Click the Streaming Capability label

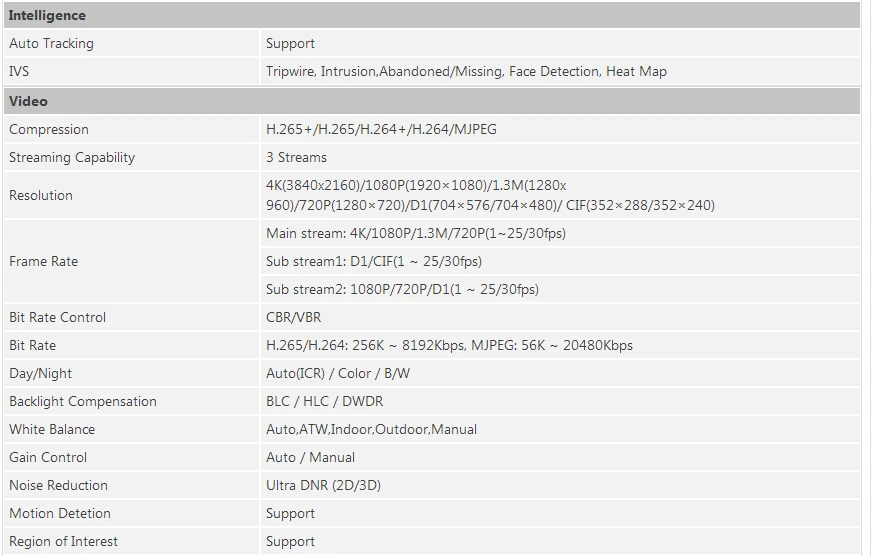(x=72, y=158)
